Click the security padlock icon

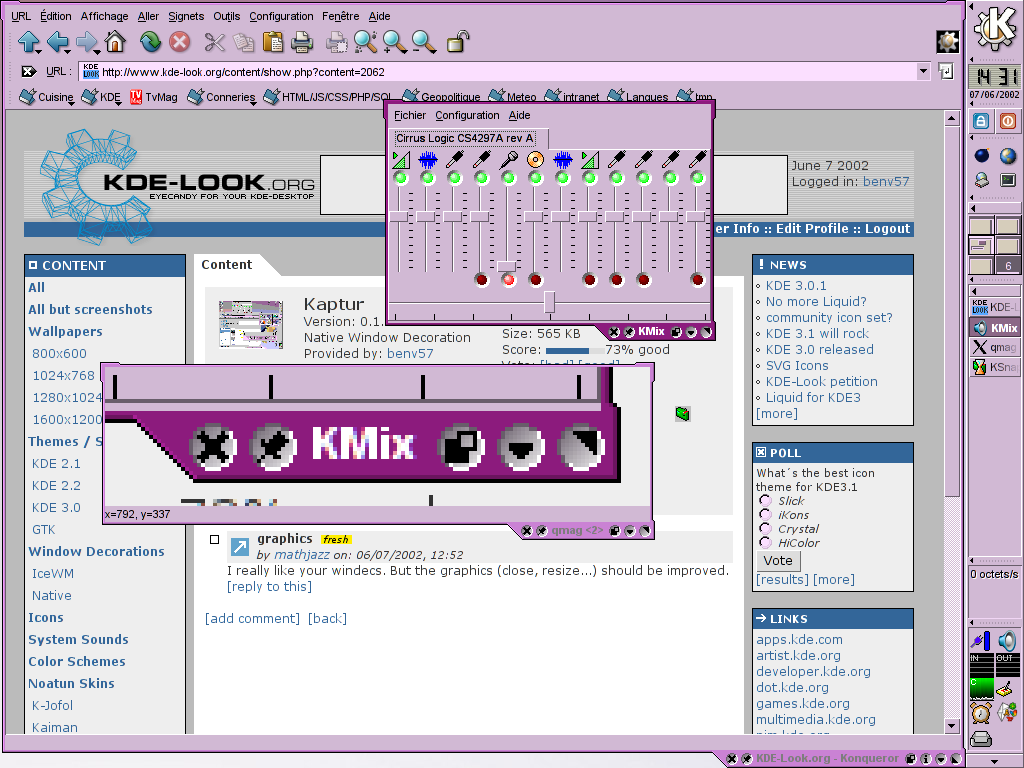click(458, 42)
